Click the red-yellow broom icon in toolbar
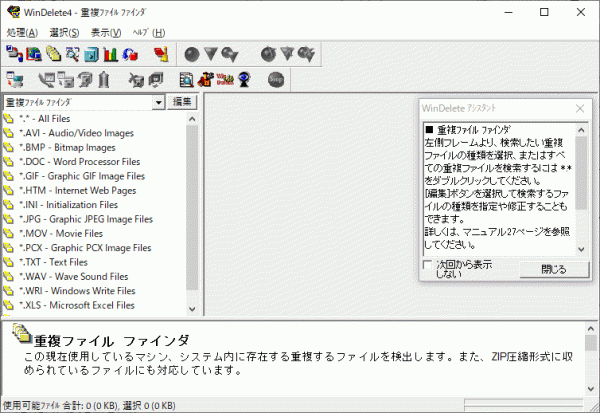The image size is (600, 413). pos(161,53)
